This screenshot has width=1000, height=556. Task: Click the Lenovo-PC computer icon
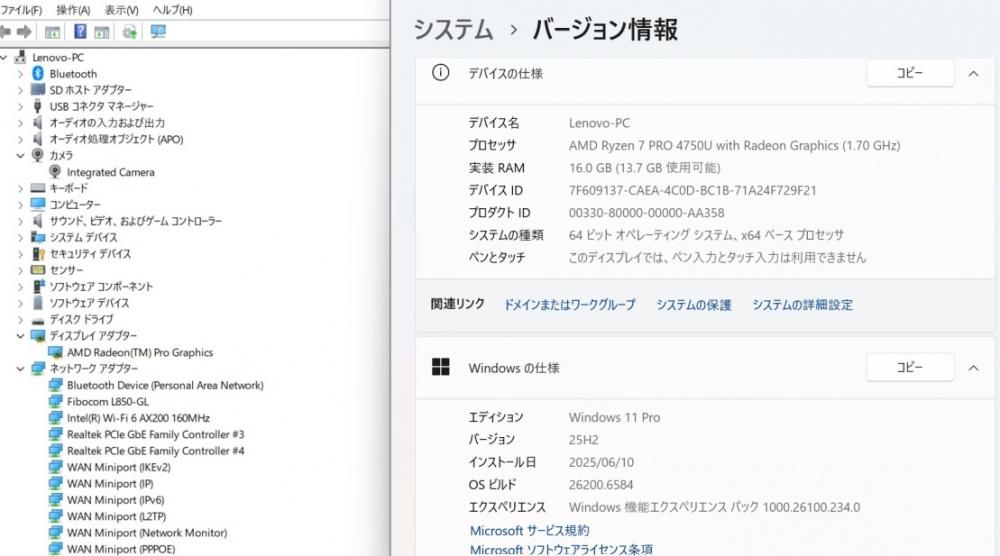click(20, 57)
